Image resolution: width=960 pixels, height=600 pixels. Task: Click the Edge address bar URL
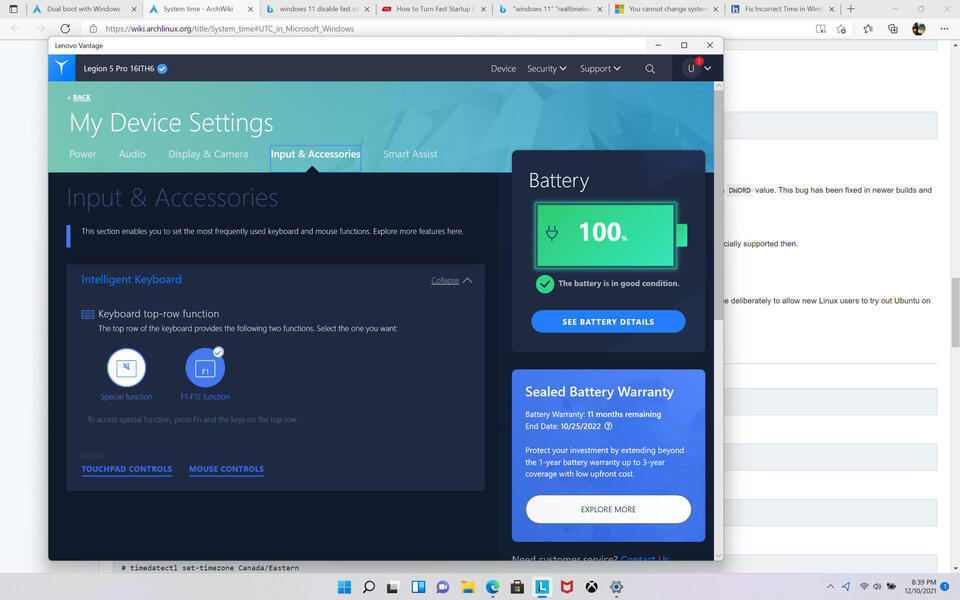point(230,29)
